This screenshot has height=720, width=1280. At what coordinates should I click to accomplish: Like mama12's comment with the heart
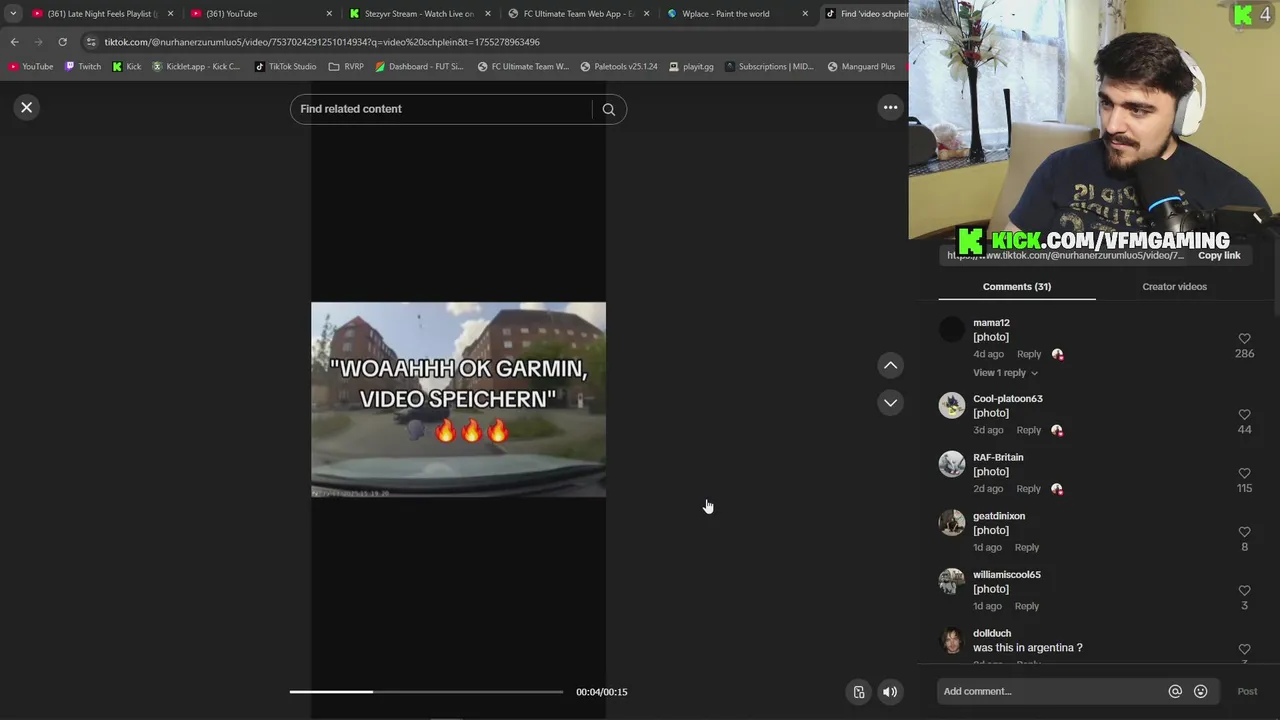pos(1244,339)
